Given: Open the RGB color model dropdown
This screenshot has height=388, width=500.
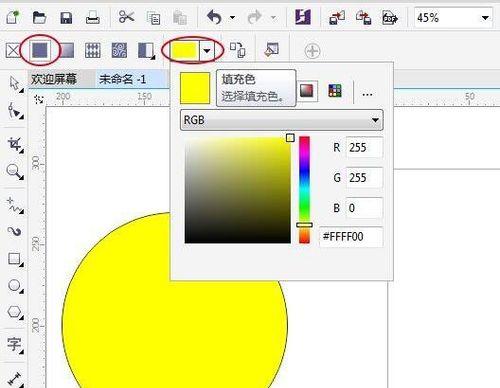Looking at the screenshot, I should coord(282,120).
